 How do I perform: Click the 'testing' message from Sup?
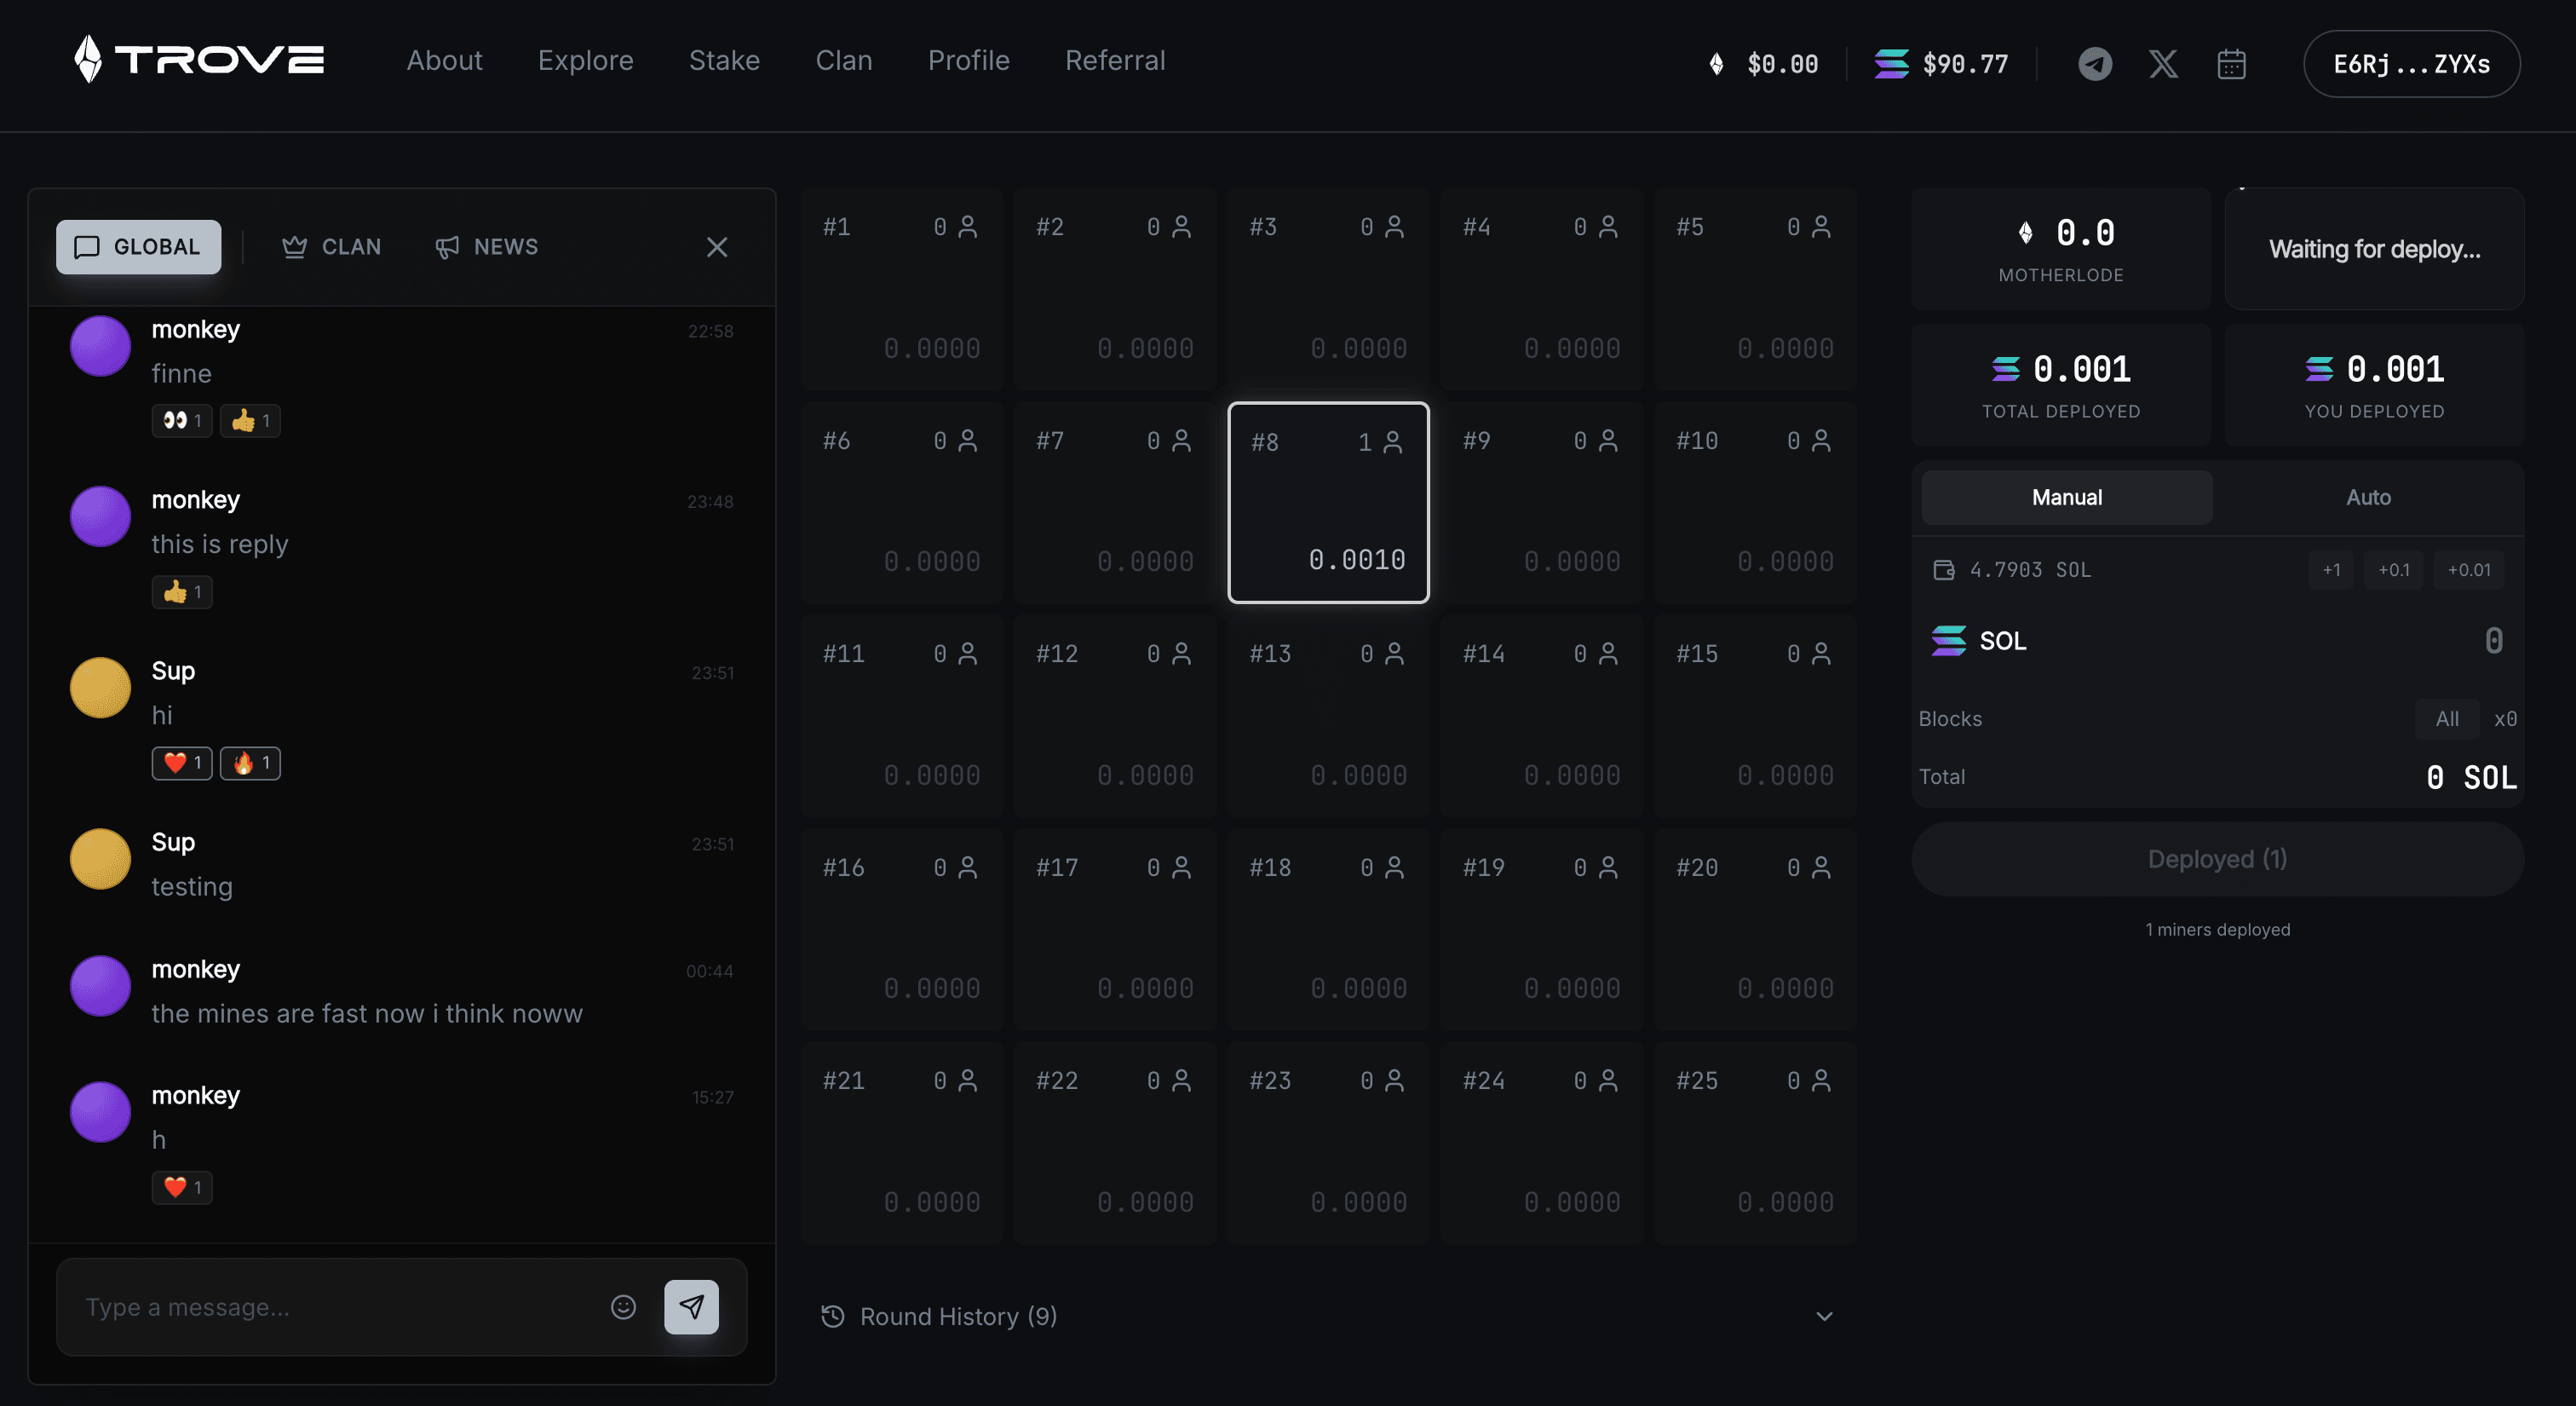[x=192, y=887]
